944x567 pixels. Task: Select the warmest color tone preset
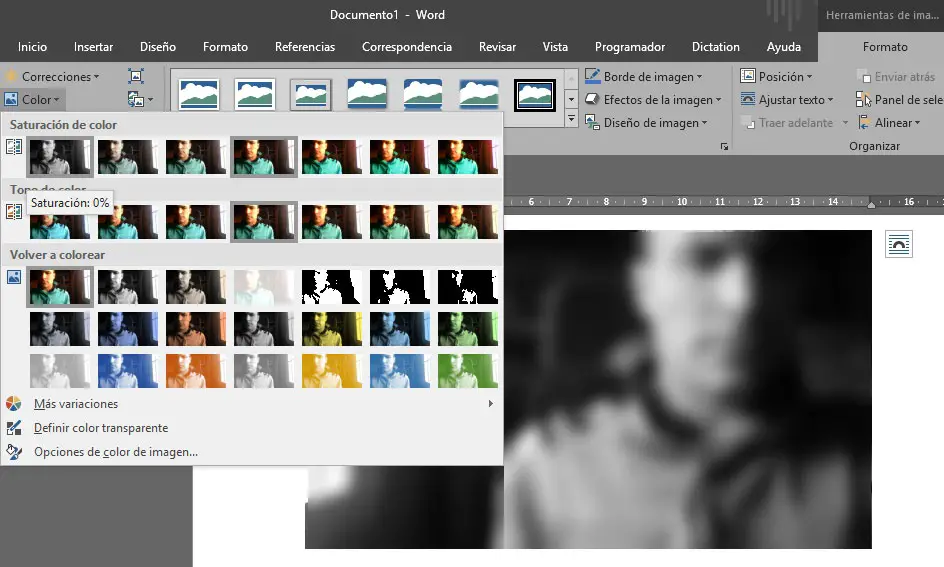(x=468, y=222)
